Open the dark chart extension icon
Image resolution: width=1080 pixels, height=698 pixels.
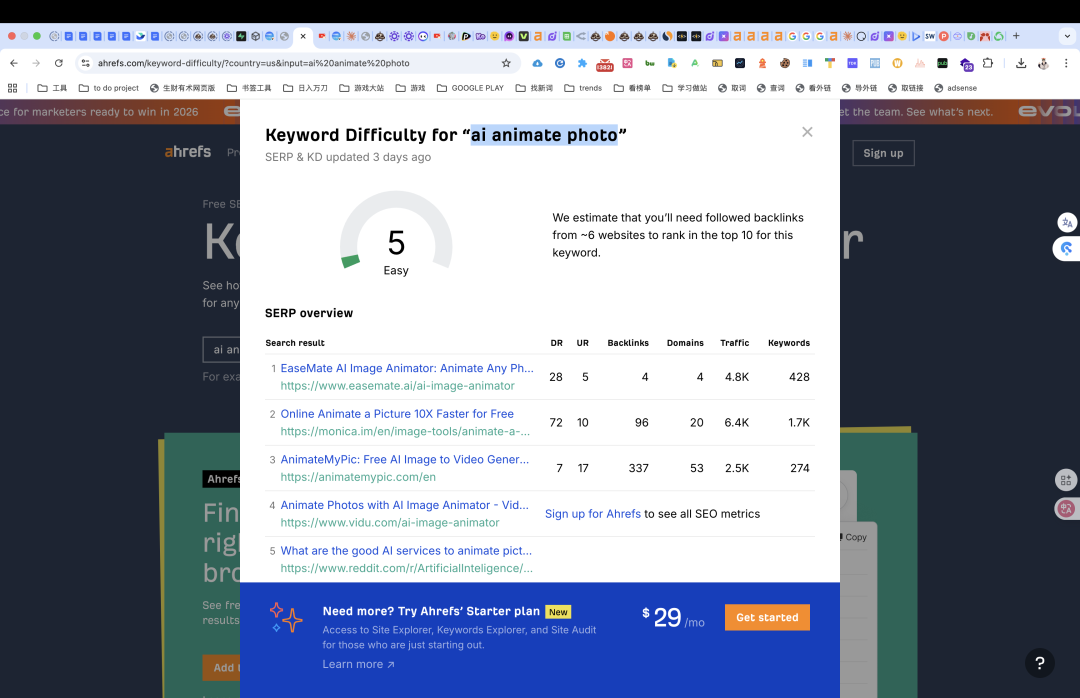click(740, 63)
